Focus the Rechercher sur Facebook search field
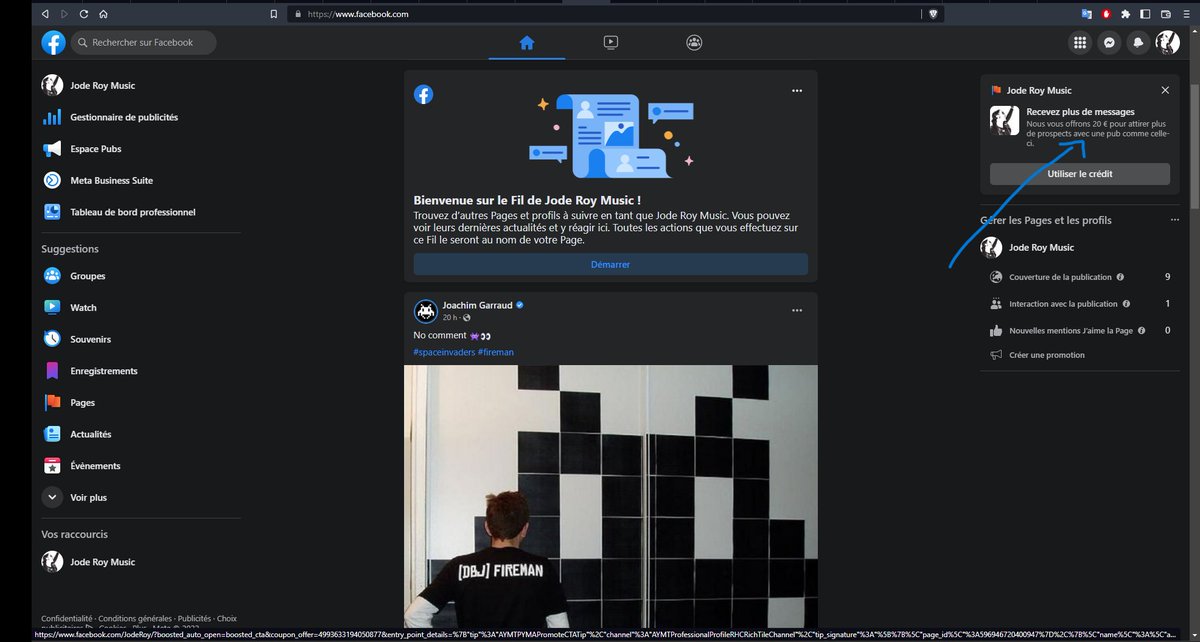Image resolution: width=1200 pixels, height=642 pixels. coord(144,42)
